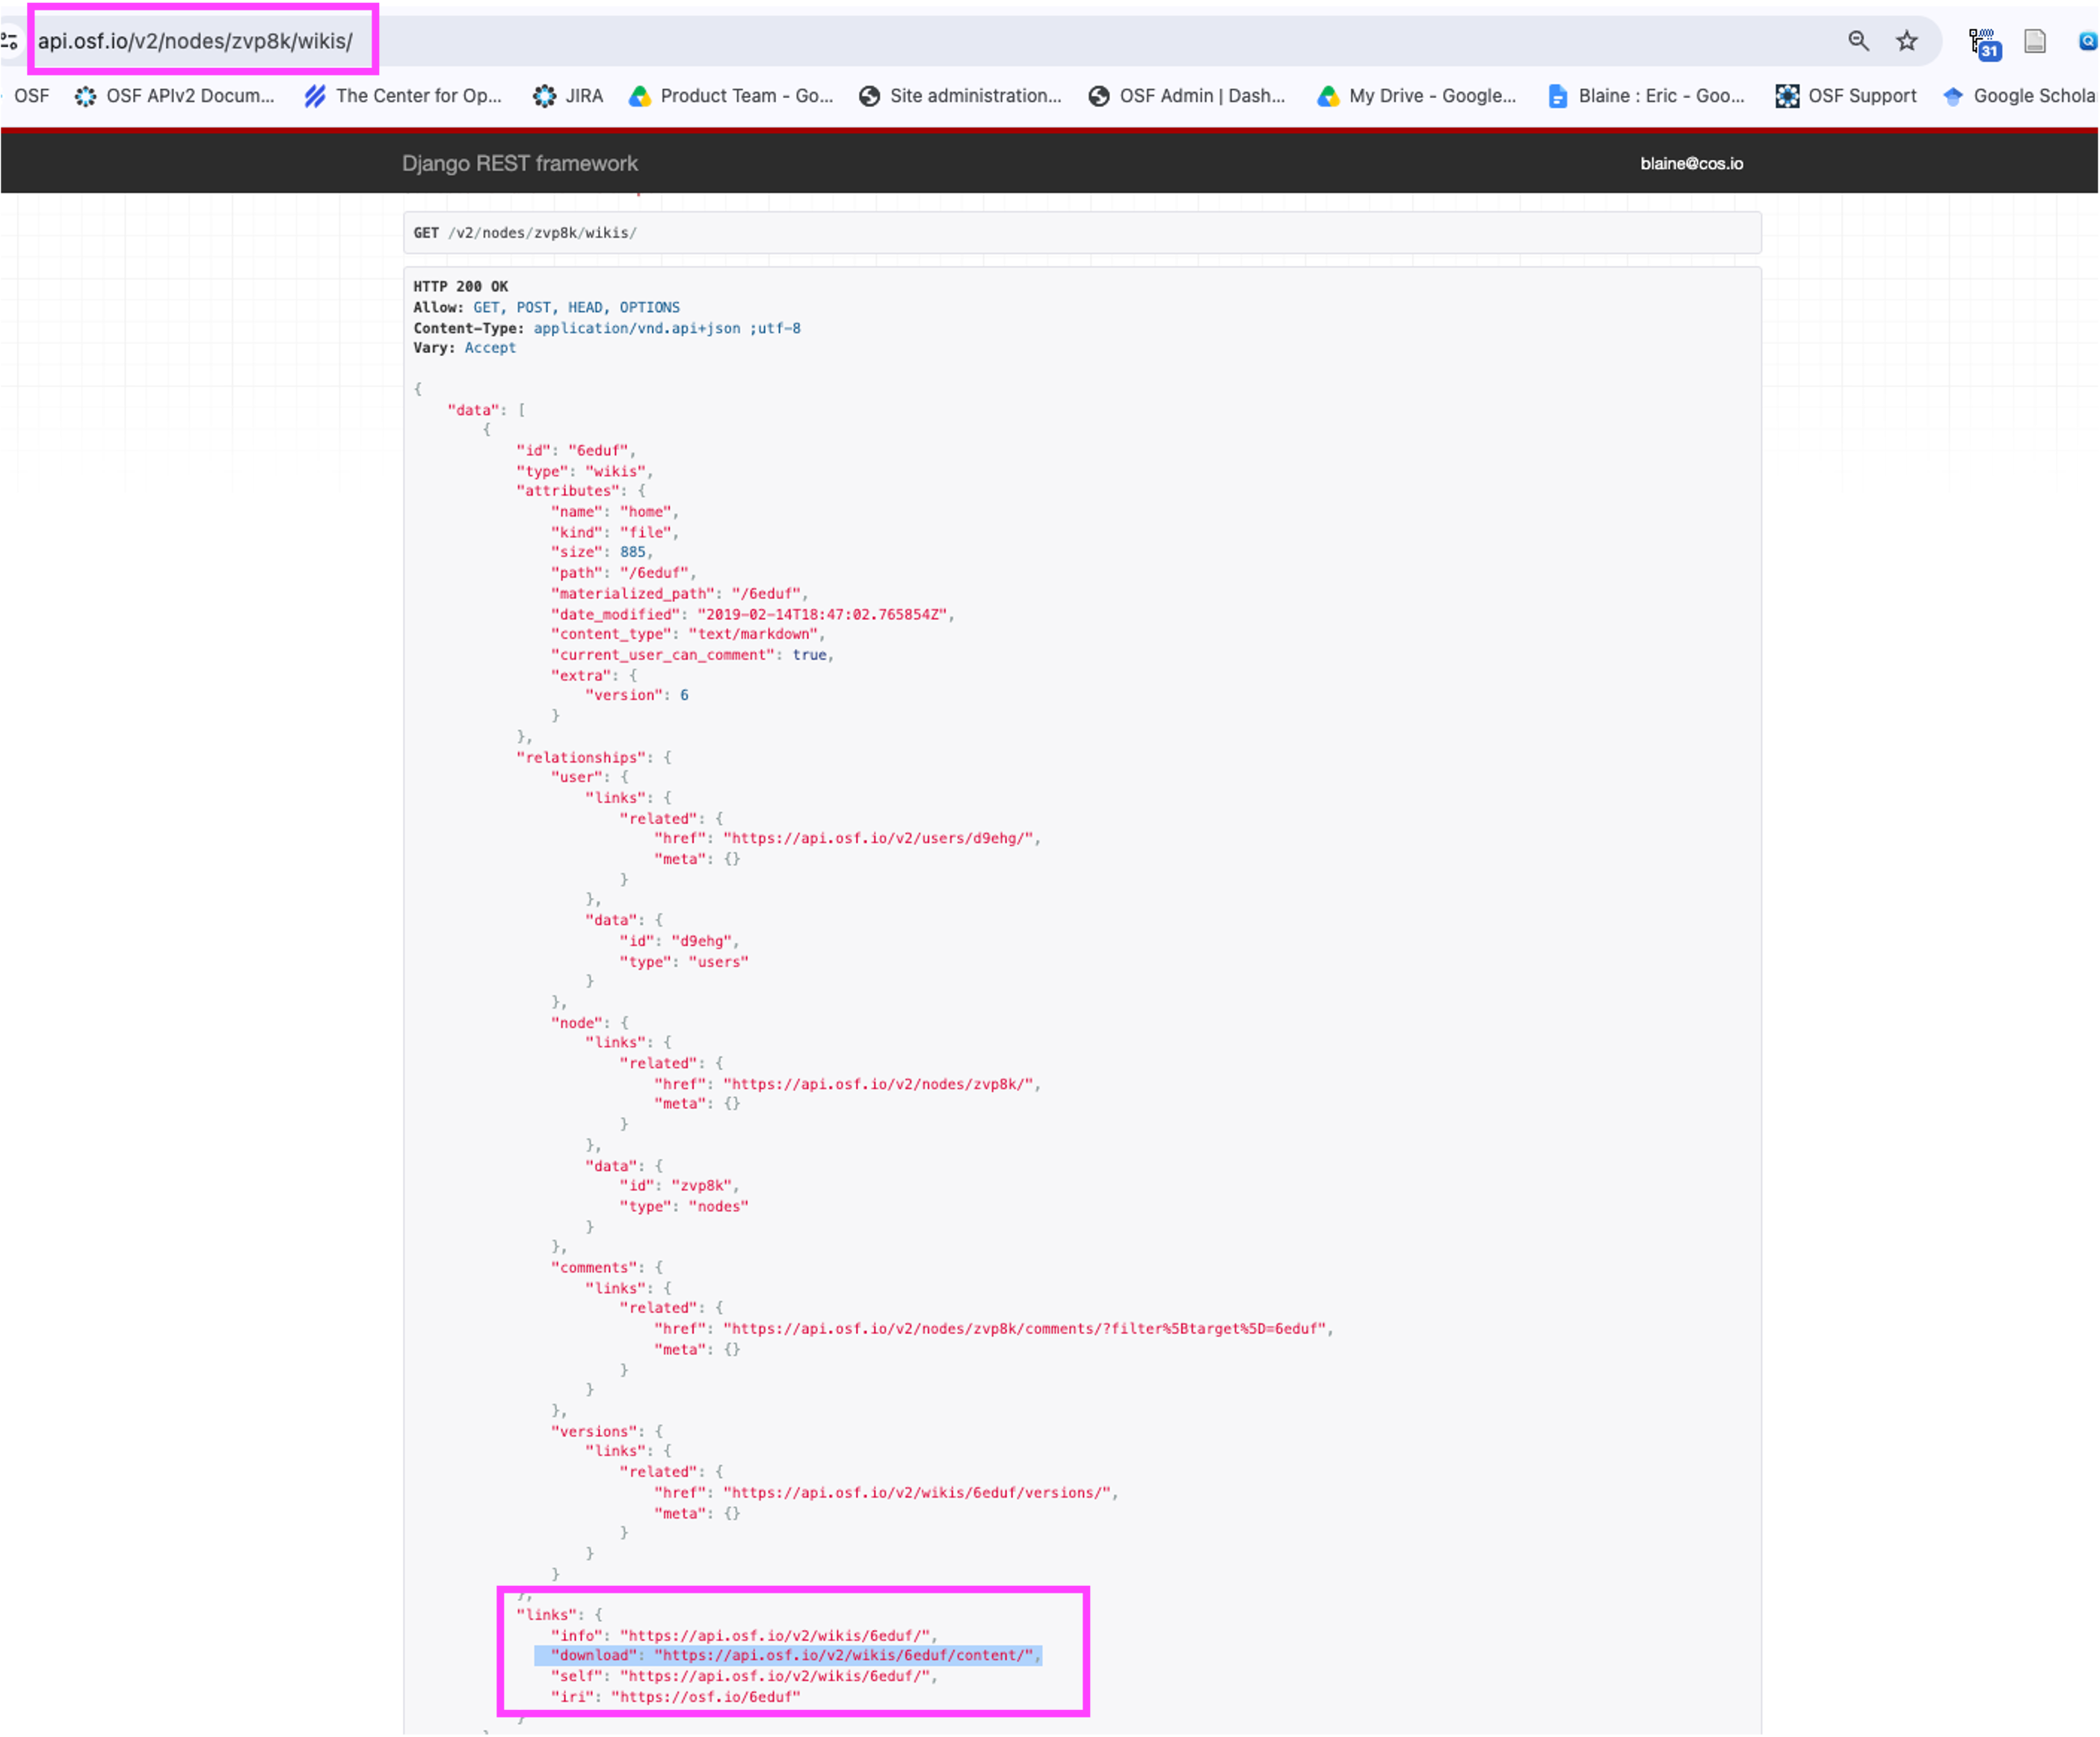Click the Vary: Accept header line

pyautogui.click(x=465, y=348)
